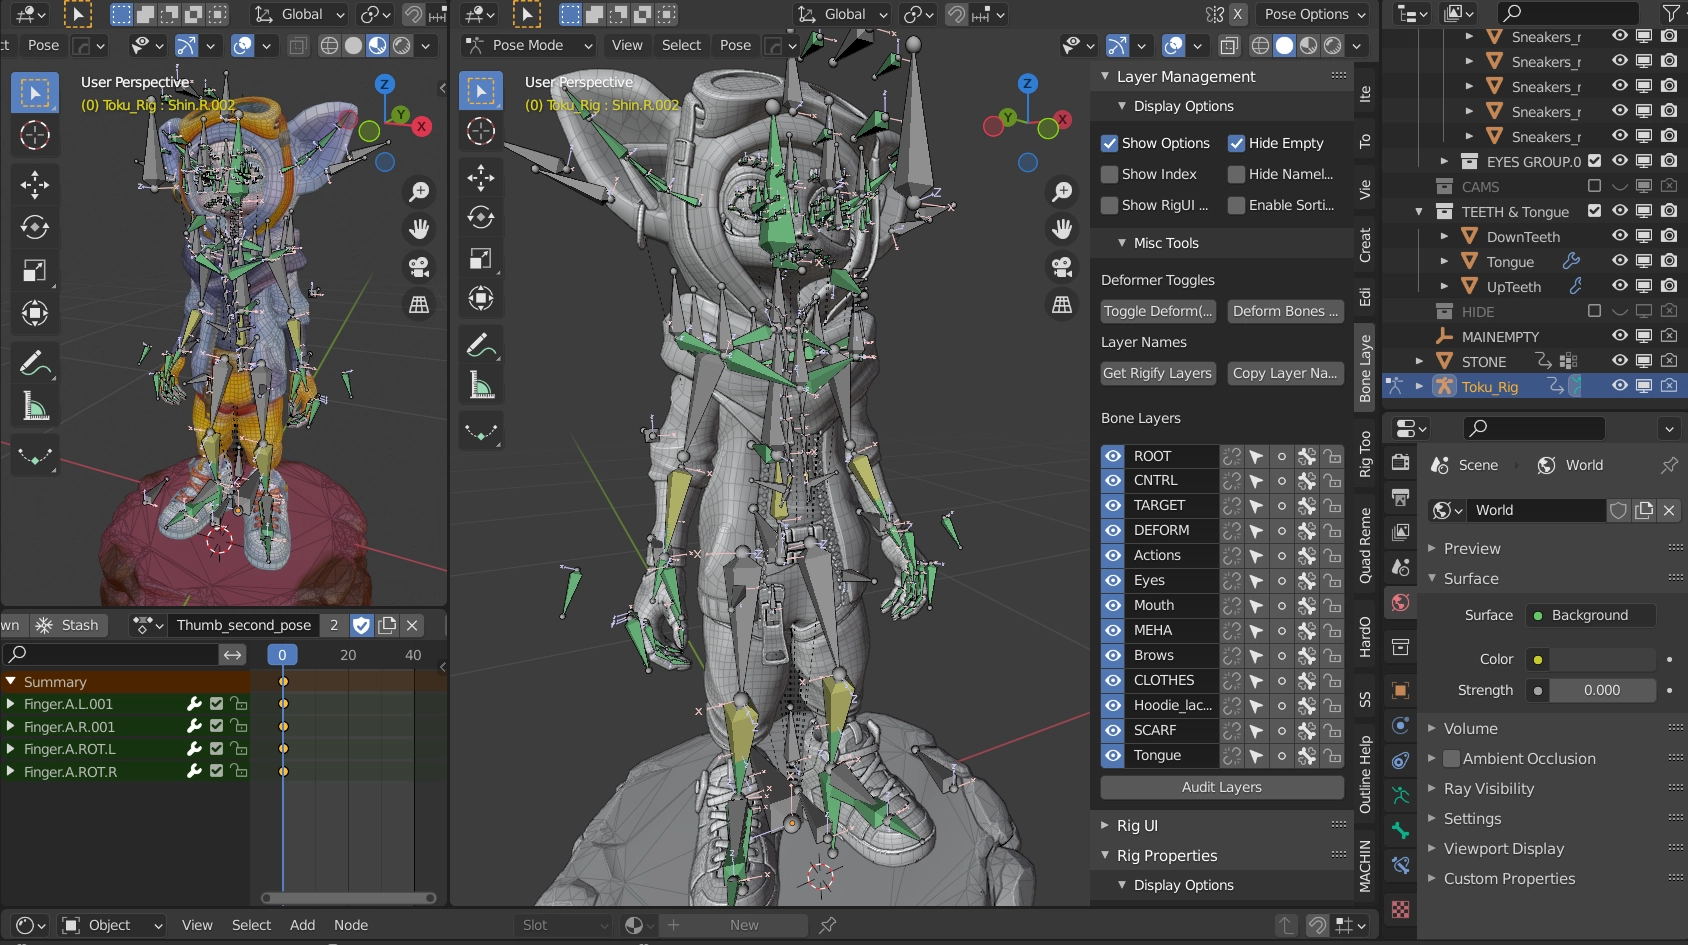The image size is (1688, 945).
Task: Toggle camera view in middle viewport
Action: [x=1062, y=267]
